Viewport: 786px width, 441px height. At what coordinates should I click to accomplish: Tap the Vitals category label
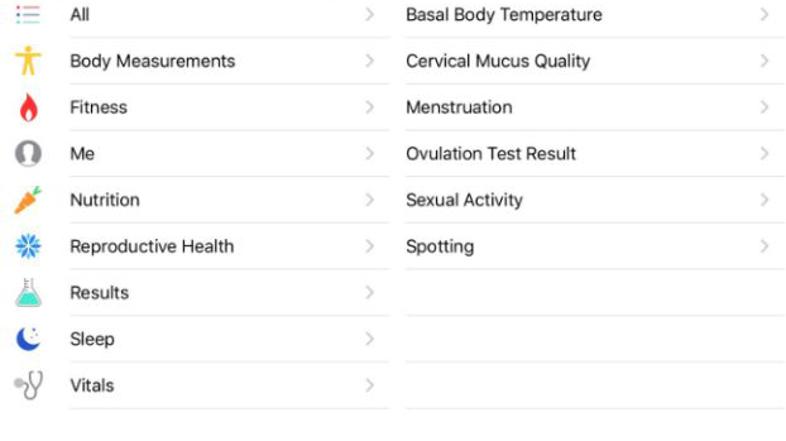(x=92, y=385)
